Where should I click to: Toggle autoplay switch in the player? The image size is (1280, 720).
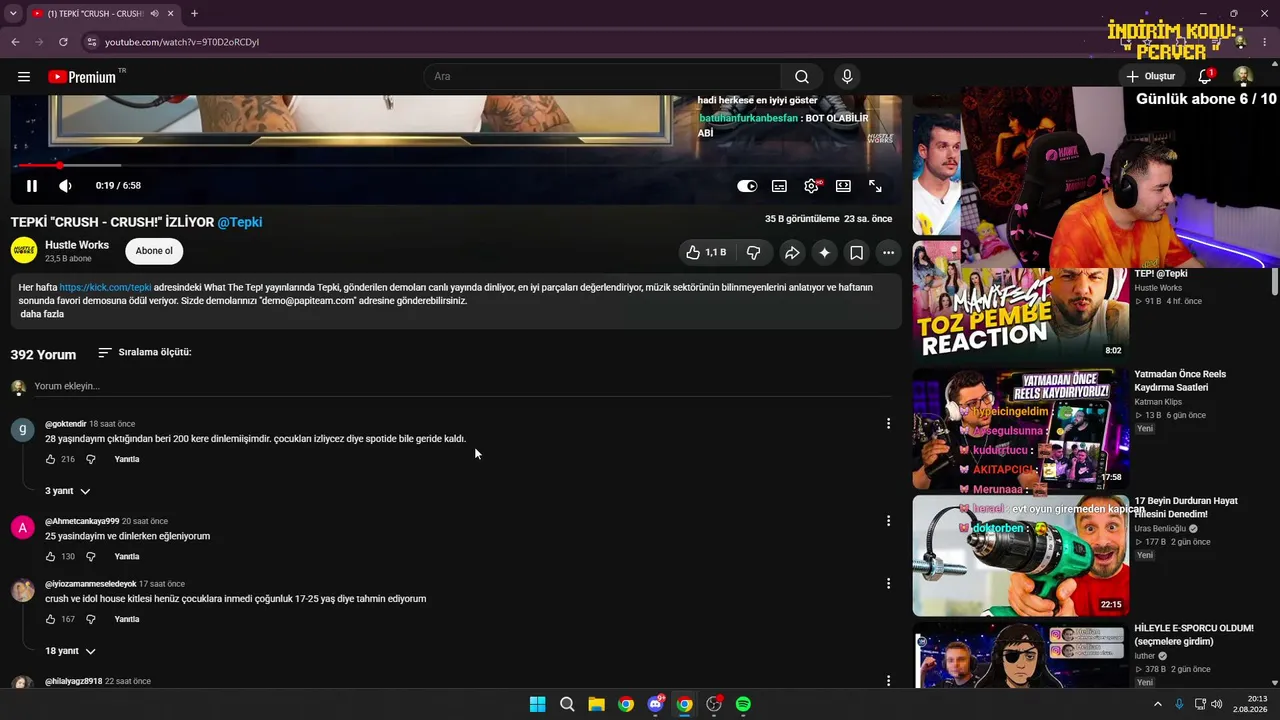click(747, 186)
